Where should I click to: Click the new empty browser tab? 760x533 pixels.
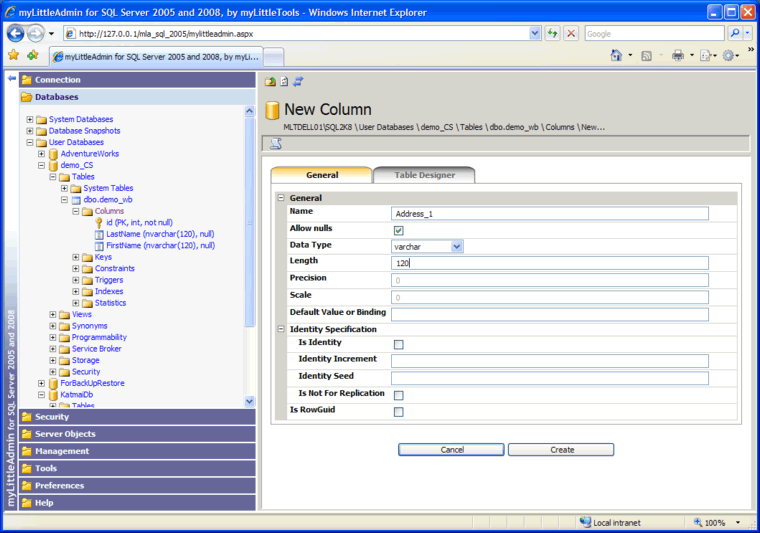coord(273,57)
